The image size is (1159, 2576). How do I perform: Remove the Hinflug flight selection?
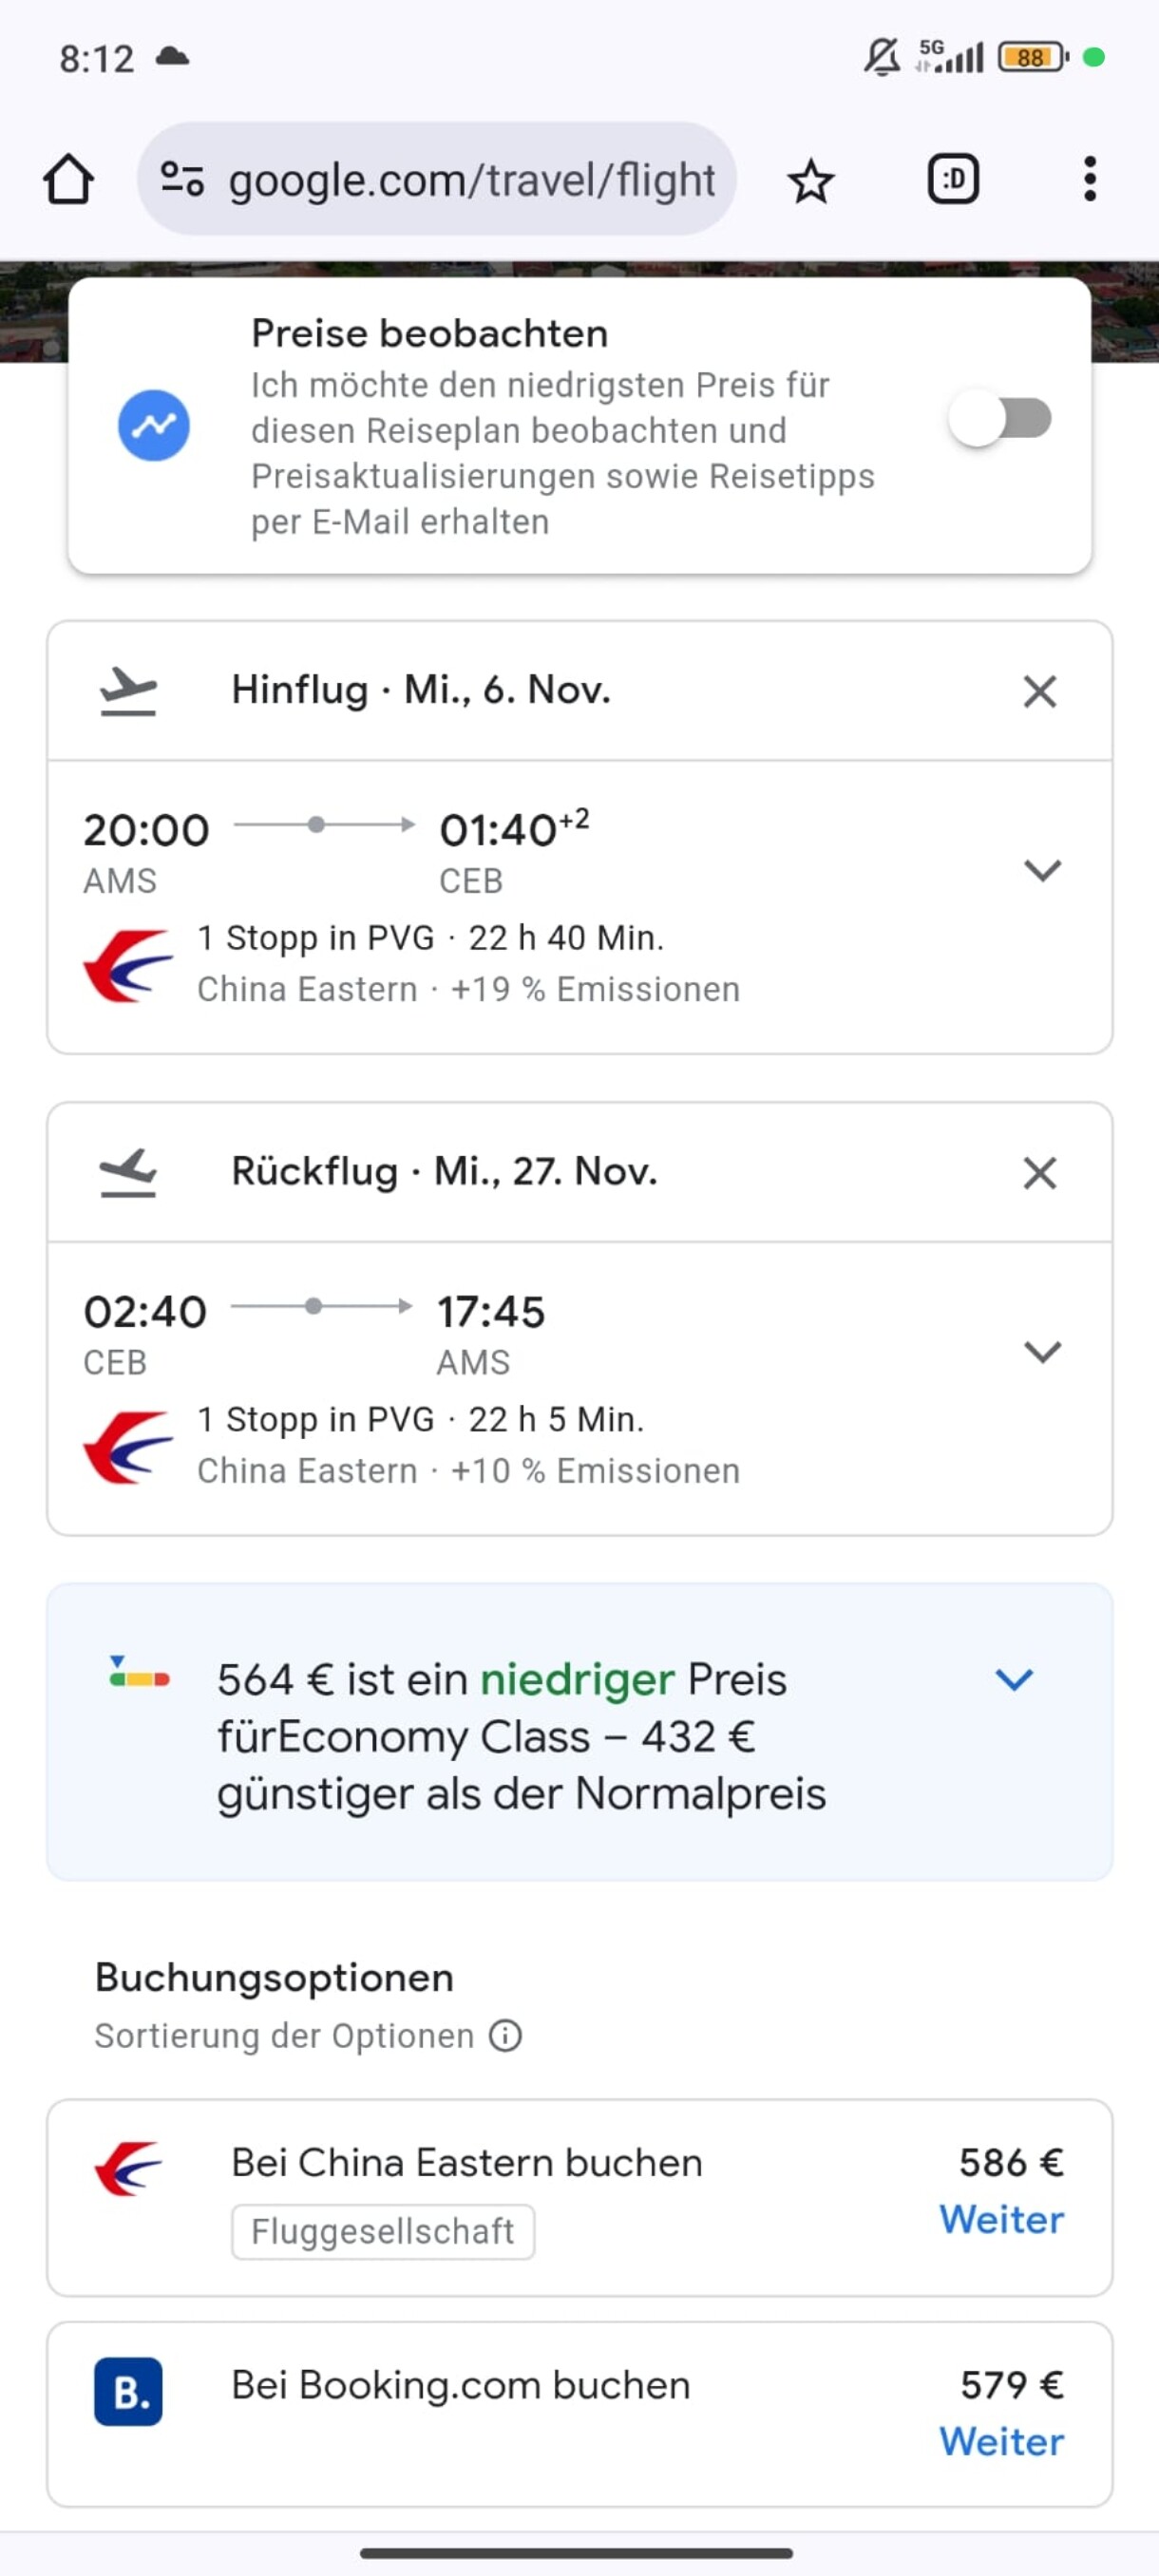click(1040, 691)
